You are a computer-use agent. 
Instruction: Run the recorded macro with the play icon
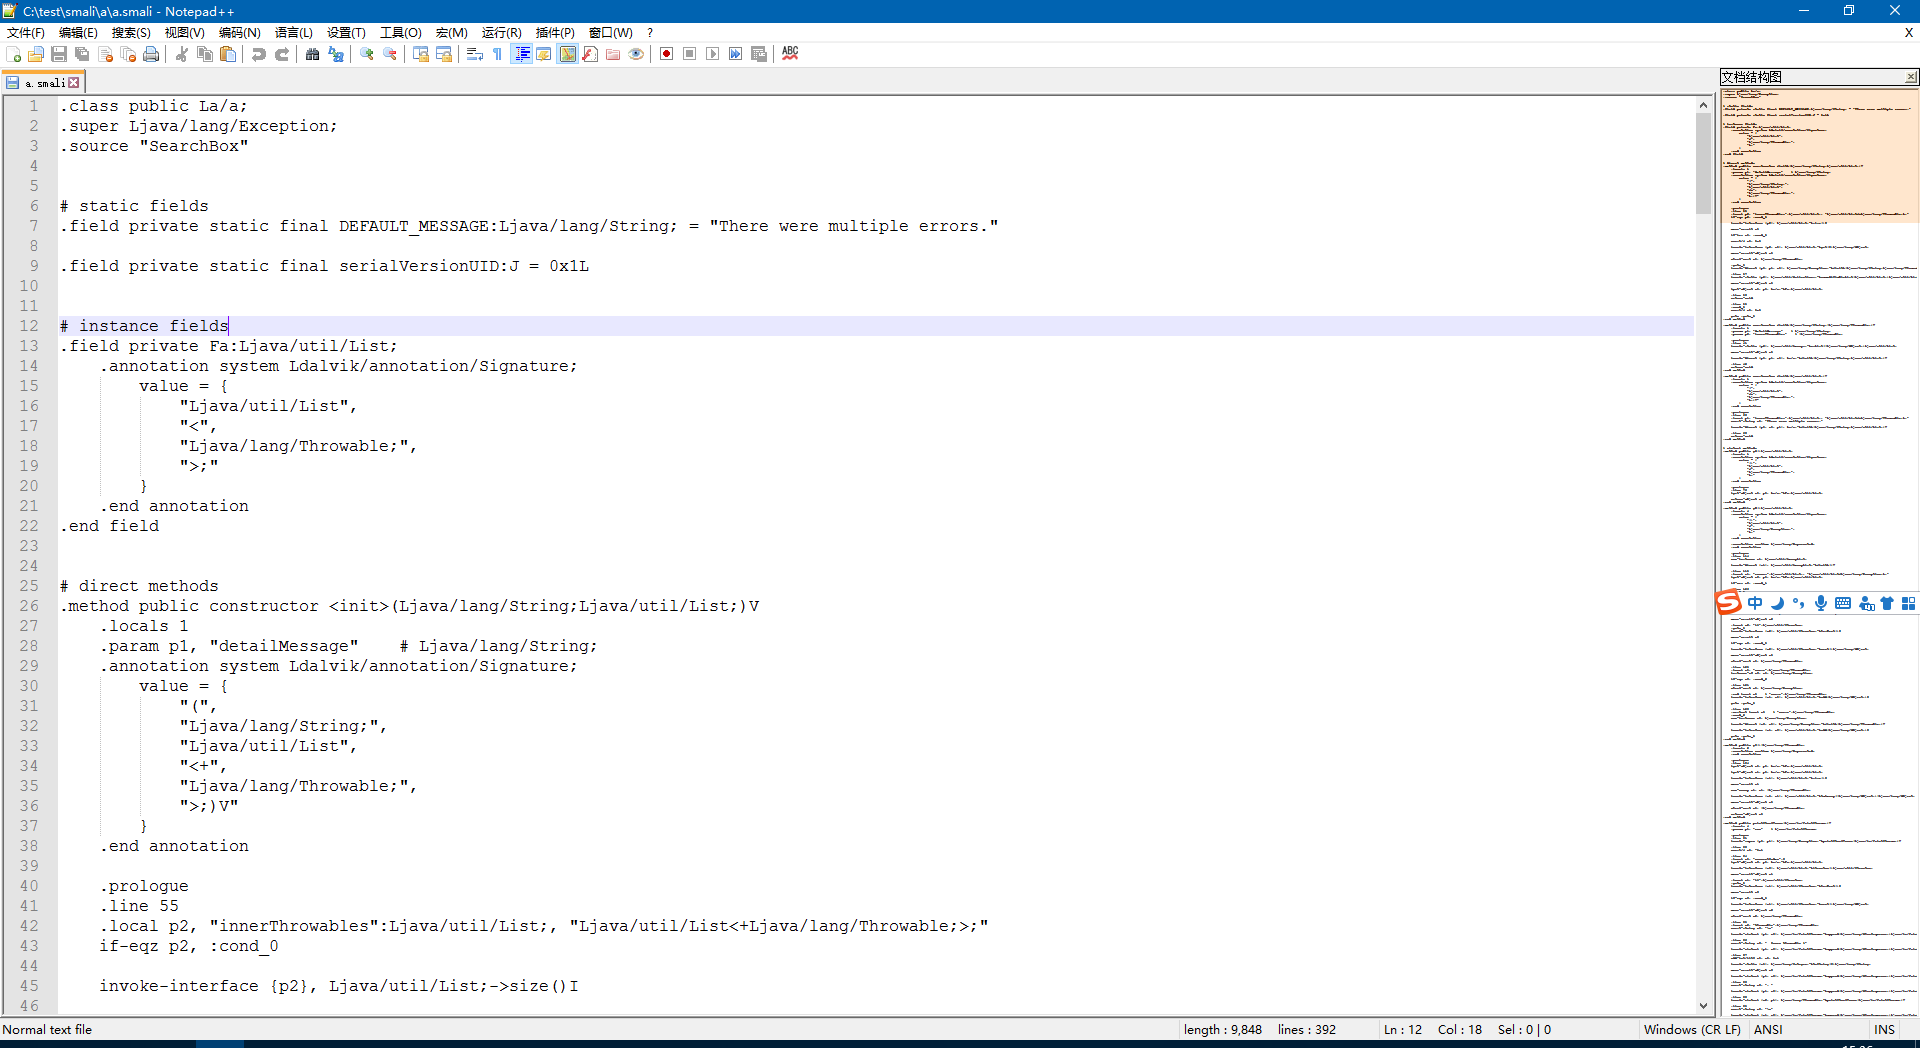pos(712,54)
